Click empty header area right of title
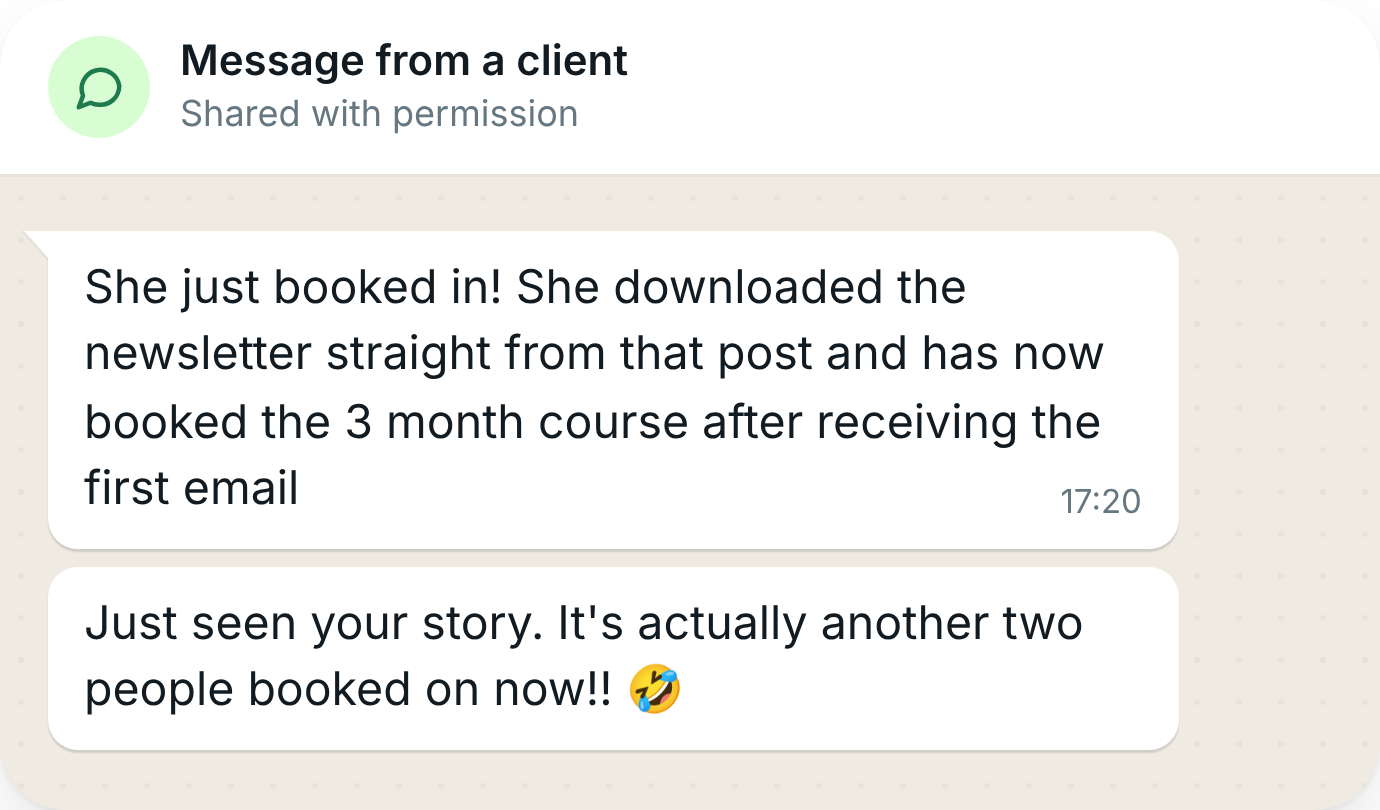The height and width of the screenshot is (810, 1380). tap(1000, 87)
